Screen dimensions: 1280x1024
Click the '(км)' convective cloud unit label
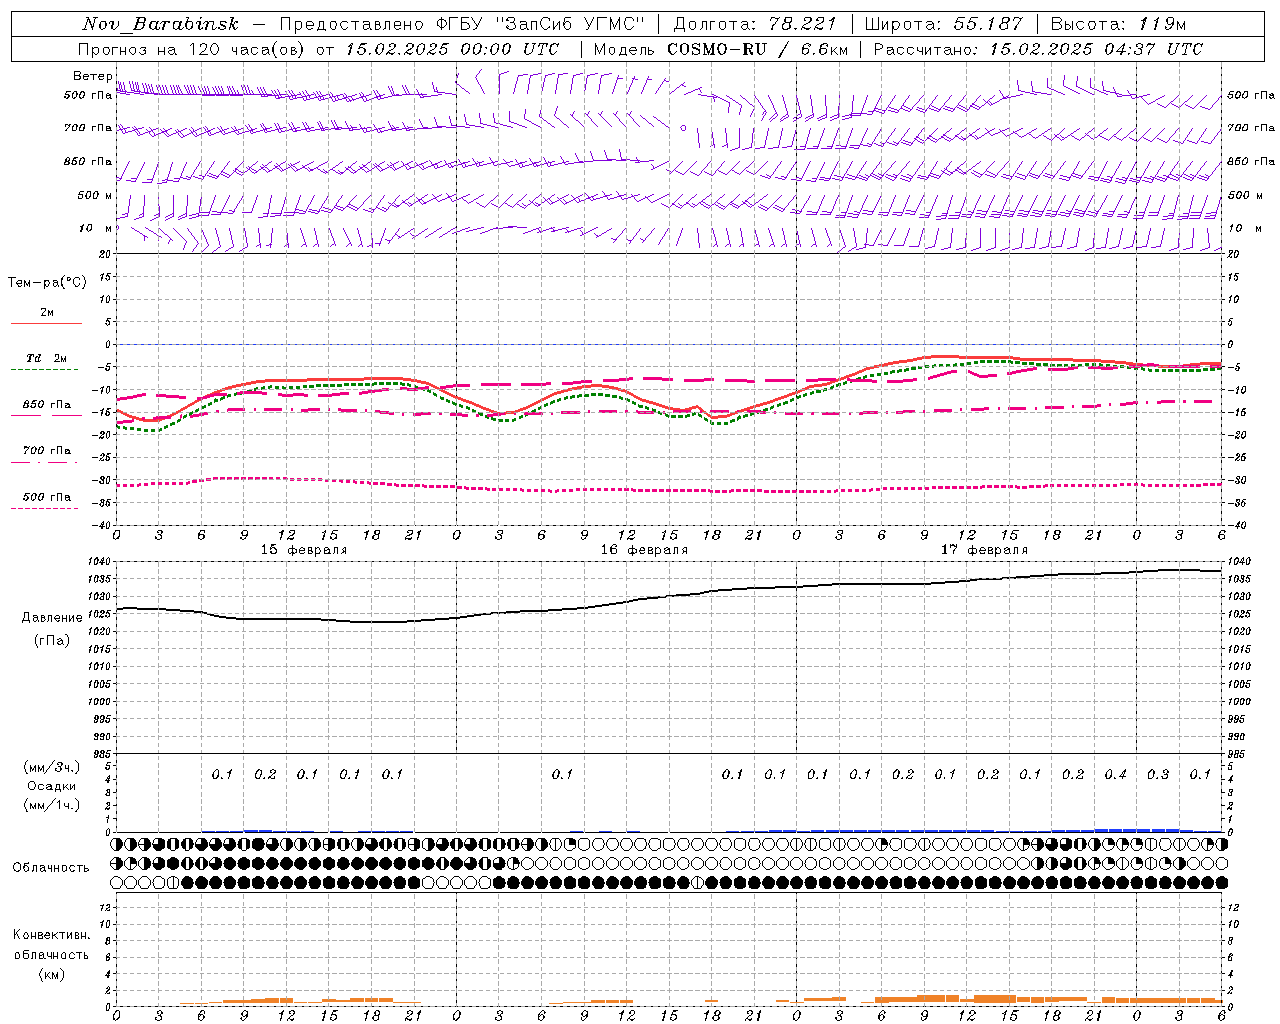click(53, 974)
